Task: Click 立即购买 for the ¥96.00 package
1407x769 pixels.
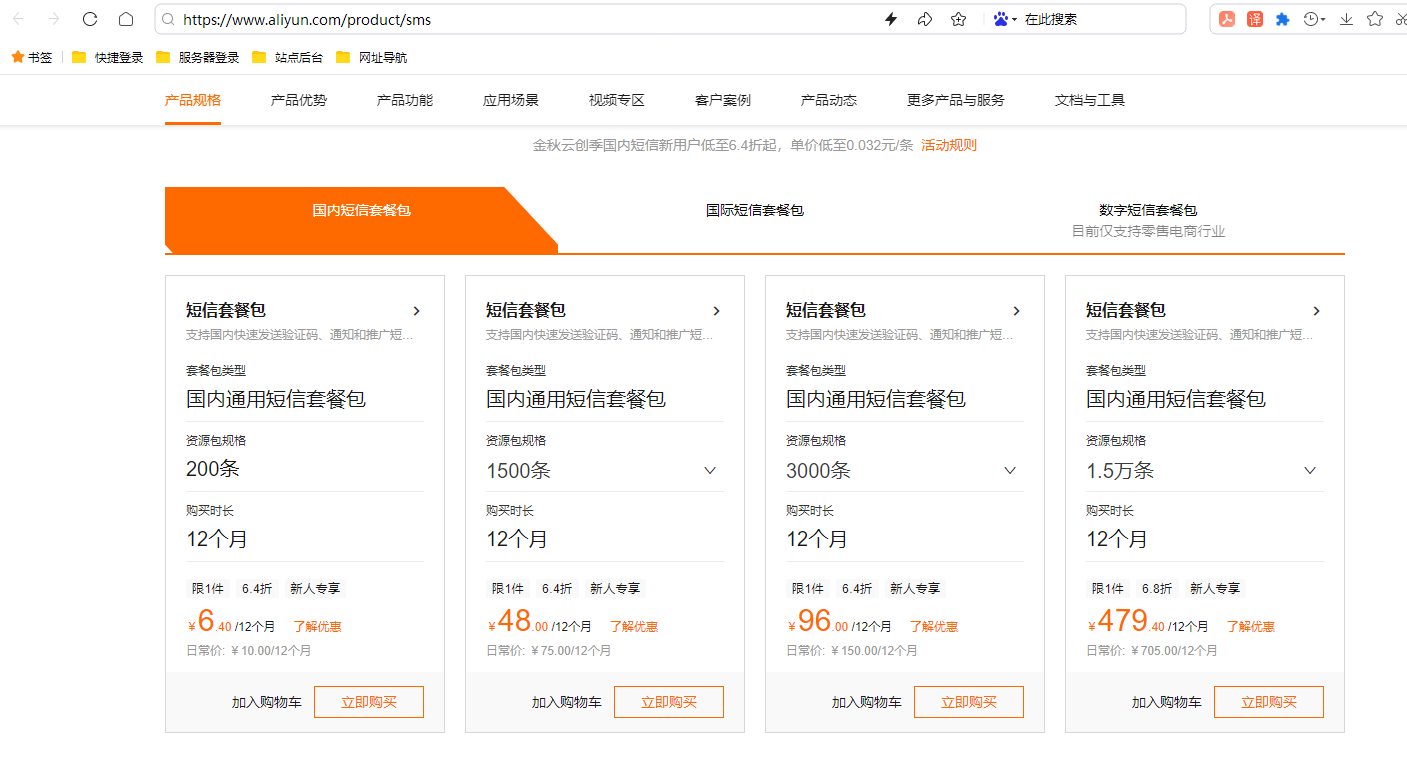Action: pos(969,702)
